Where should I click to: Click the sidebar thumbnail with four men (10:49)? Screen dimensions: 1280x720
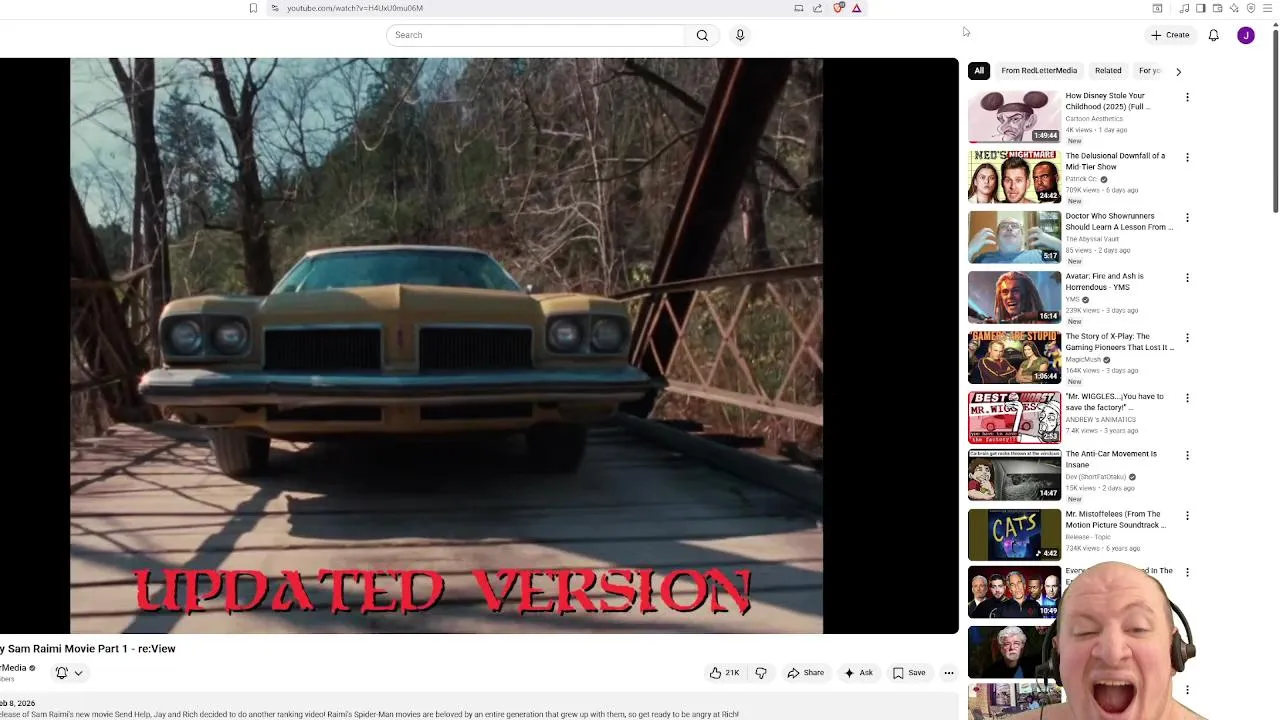[x=1014, y=593]
